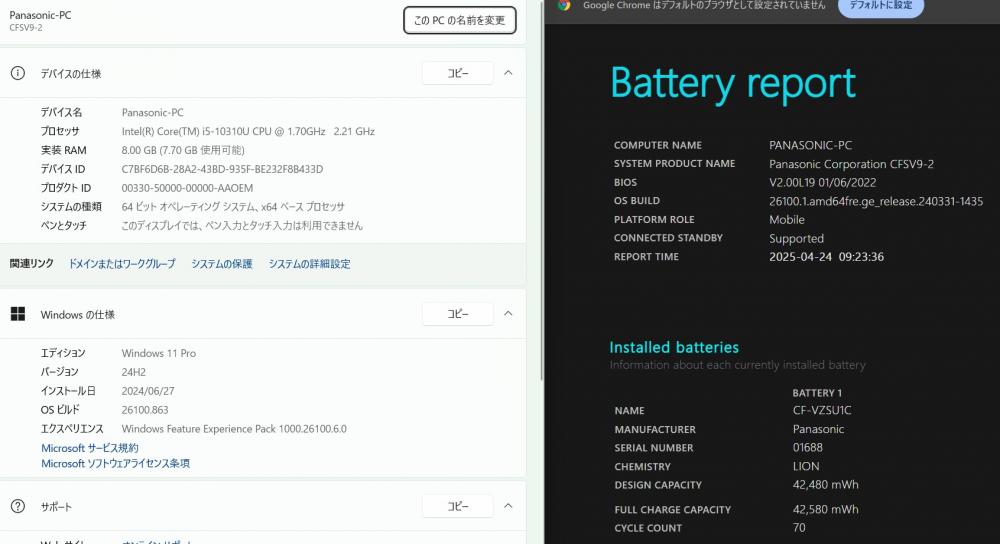Select the connected standby Supported value
The height and width of the screenshot is (544, 1000).
(x=796, y=239)
